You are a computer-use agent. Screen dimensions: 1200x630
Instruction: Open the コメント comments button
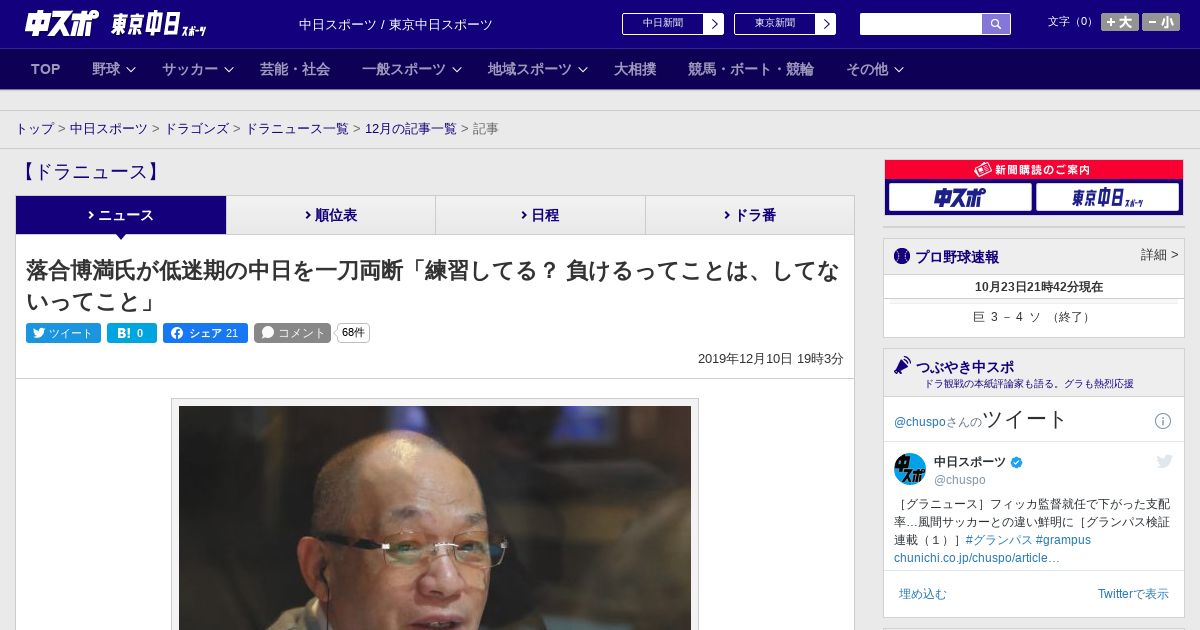click(x=292, y=333)
